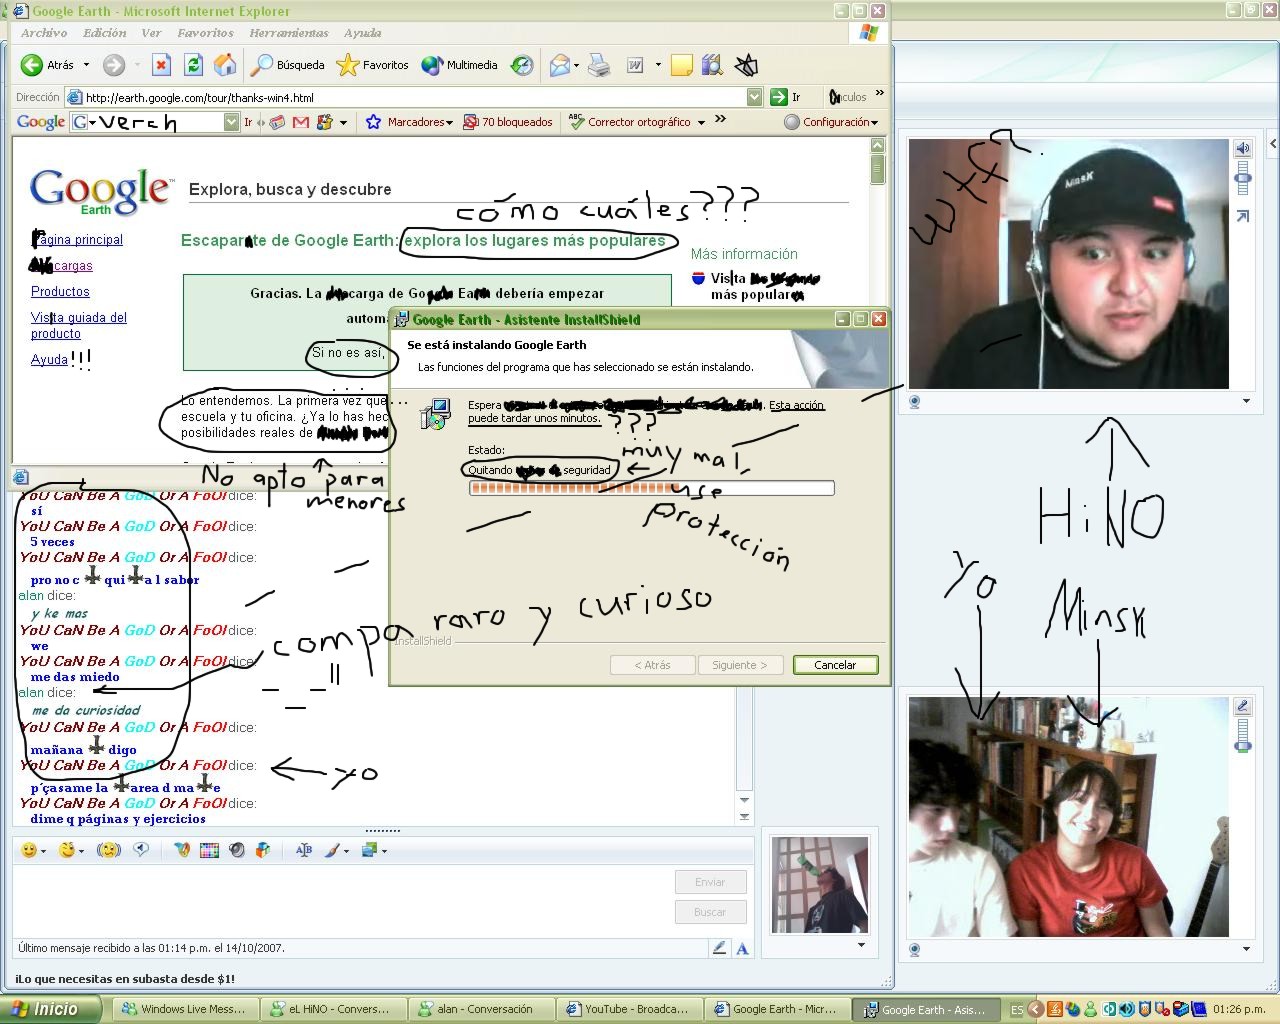Switch to alan - Conversación taskbar item
Image resolution: width=1280 pixels, height=1024 pixels.
coord(483,1009)
